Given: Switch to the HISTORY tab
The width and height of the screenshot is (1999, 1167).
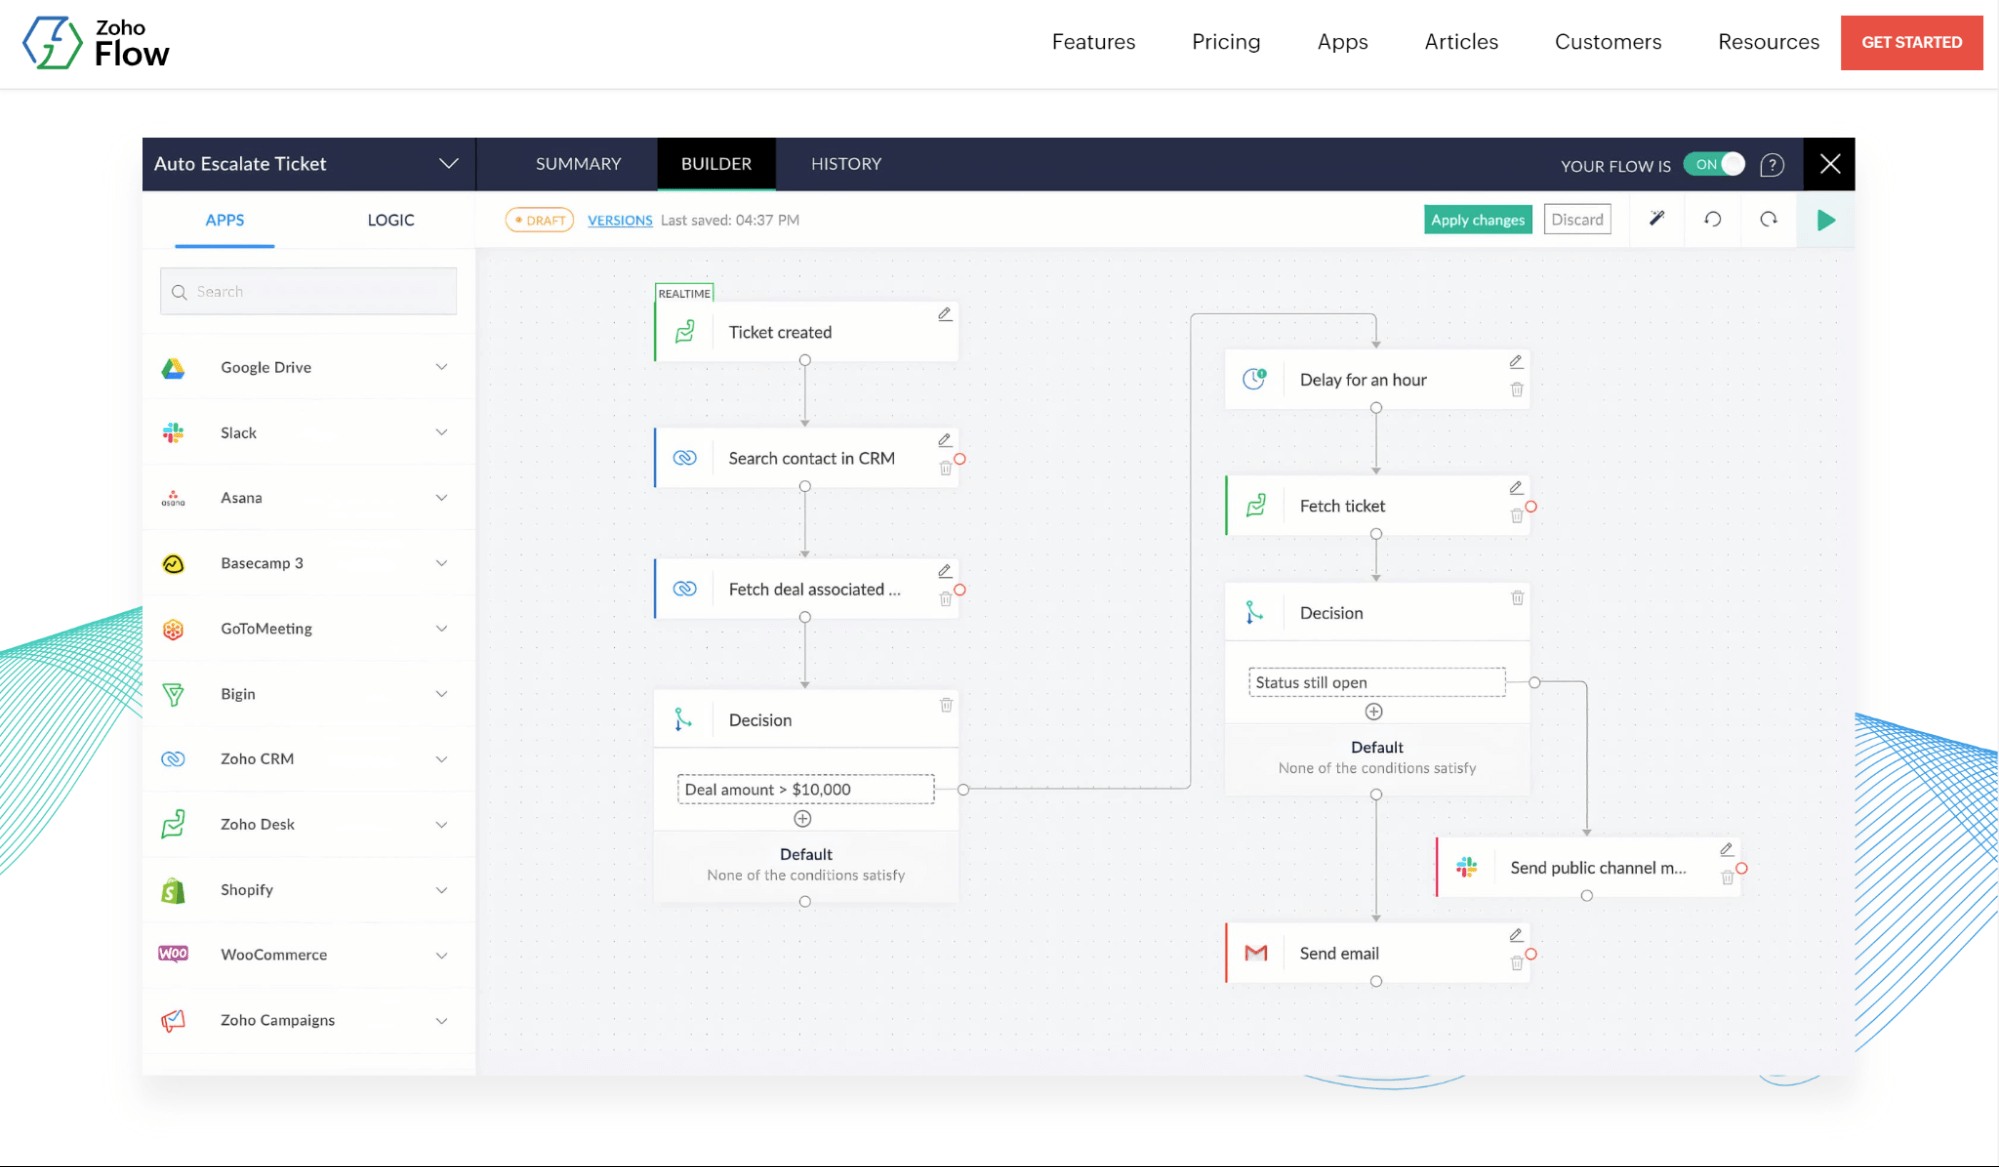Looking at the screenshot, I should point(846,164).
